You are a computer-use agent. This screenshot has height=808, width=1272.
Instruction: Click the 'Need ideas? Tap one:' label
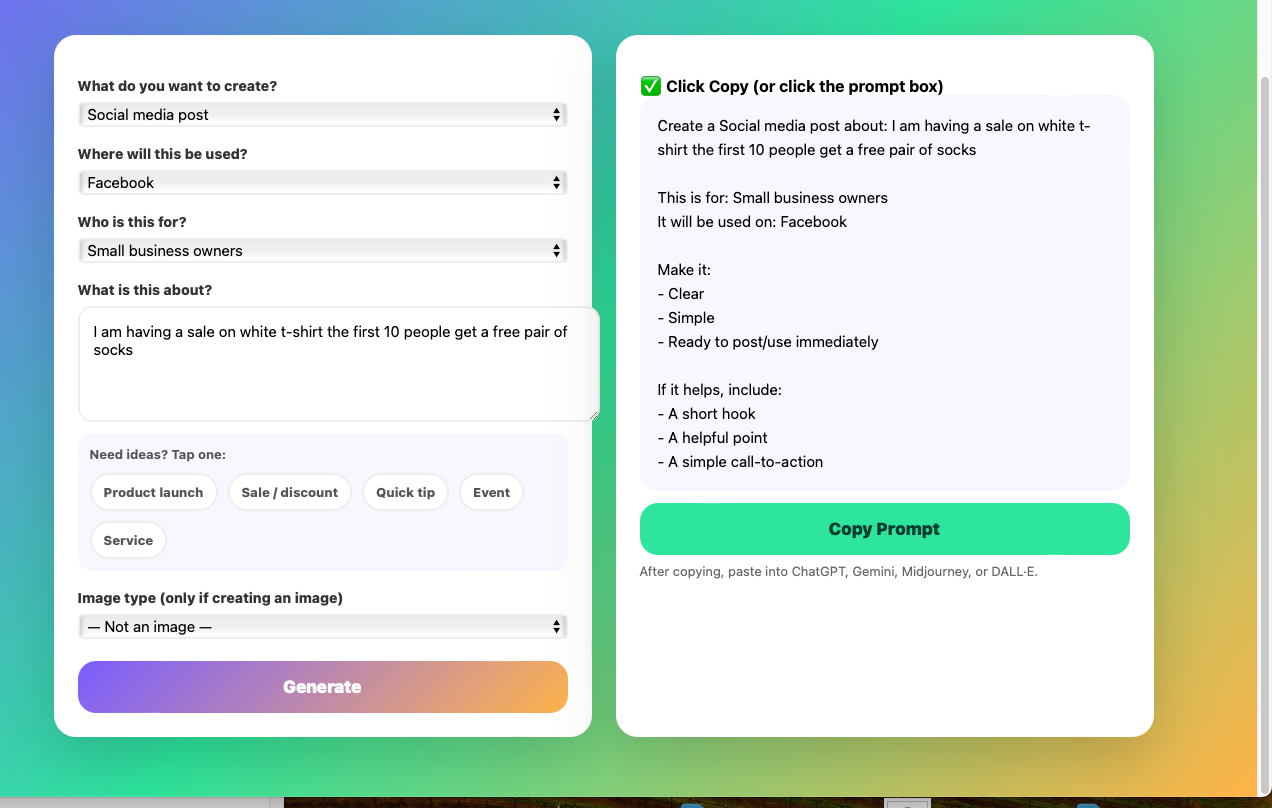click(157, 454)
